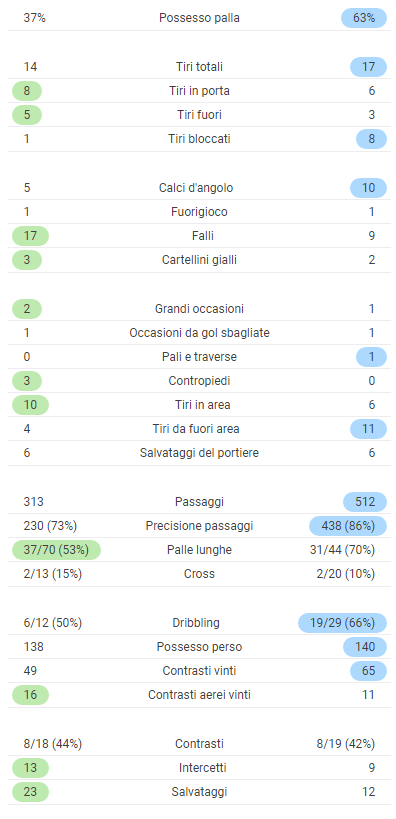Select the Cartellini gialli row label
This screenshot has width=396, height=819.
[199, 260]
